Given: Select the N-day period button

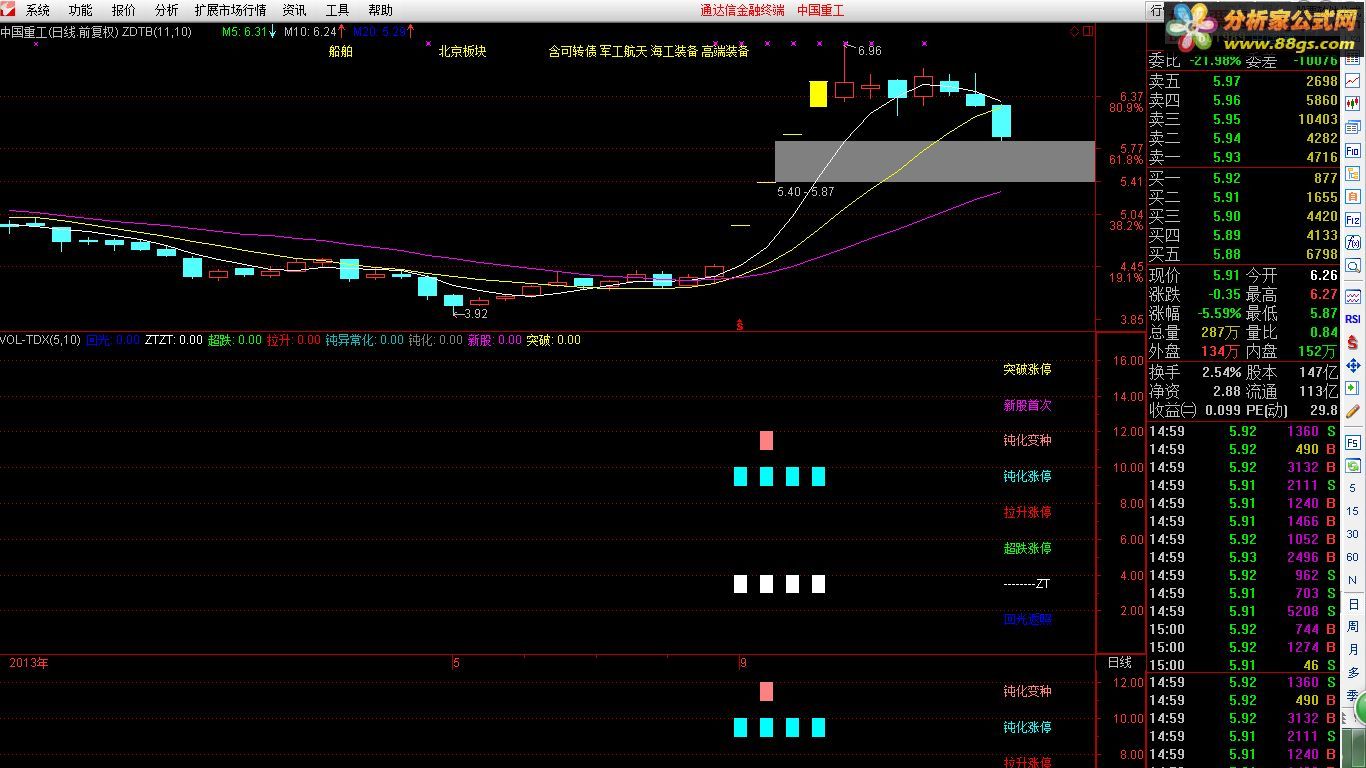Looking at the screenshot, I should tap(1352, 580).
